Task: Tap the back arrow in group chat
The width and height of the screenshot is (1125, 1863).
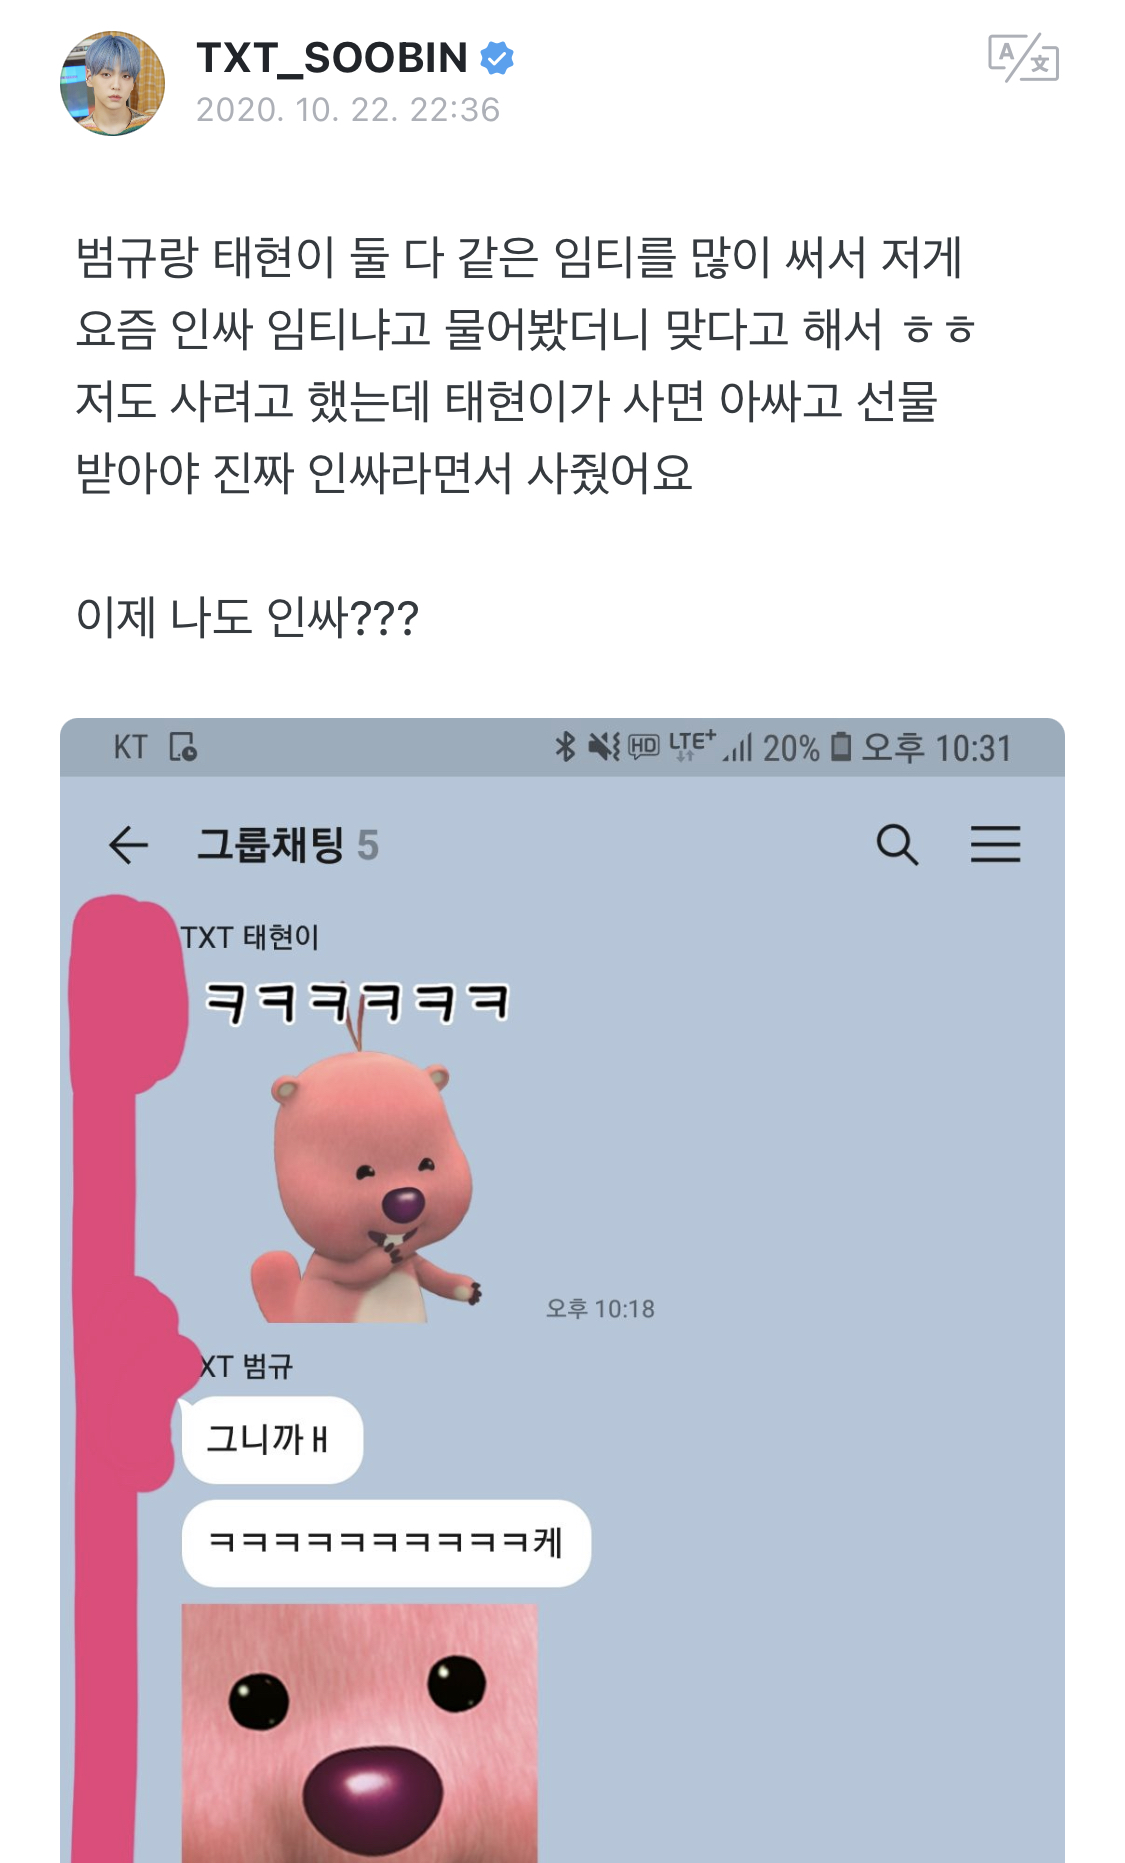Action: pyautogui.click(x=128, y=845)
